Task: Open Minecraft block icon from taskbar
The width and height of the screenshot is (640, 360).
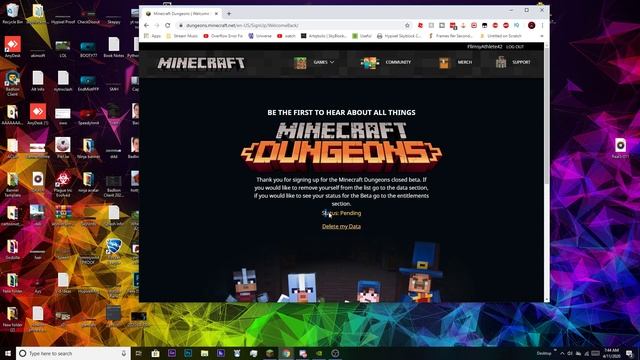Action: (270, 353)
